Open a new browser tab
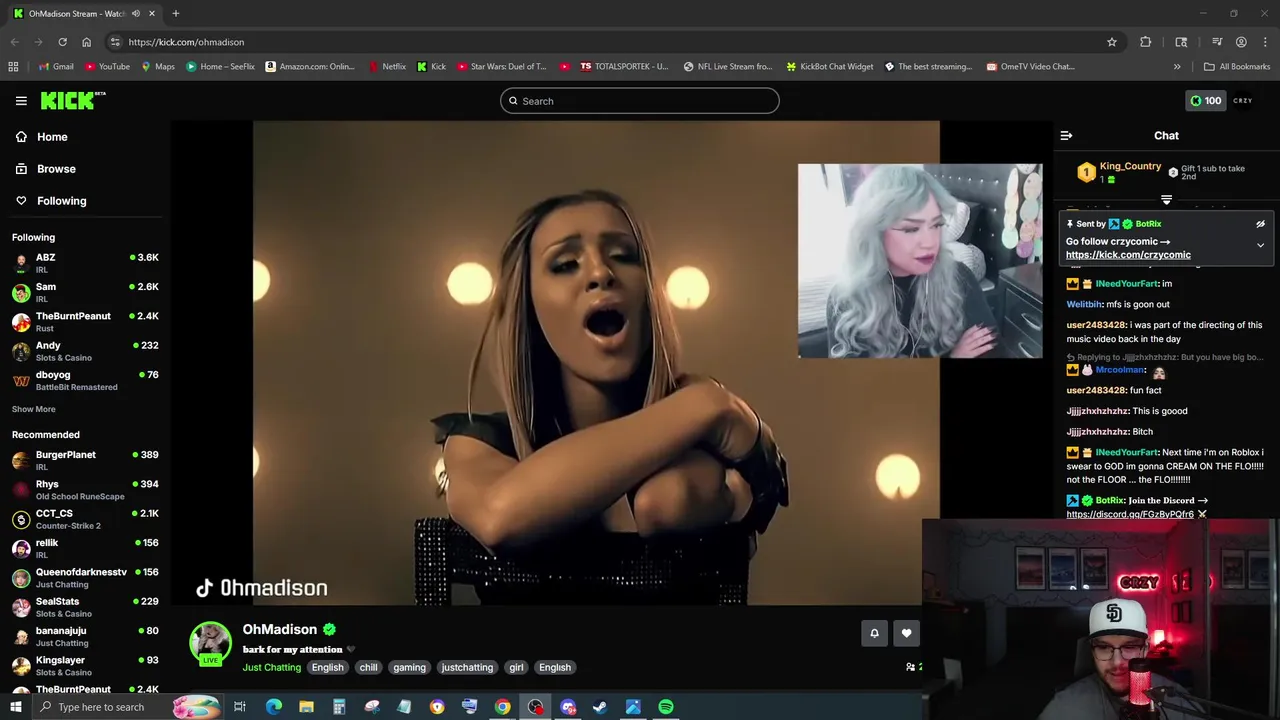This screenshot has width=1280, height=720. click(x=175, y=13)
